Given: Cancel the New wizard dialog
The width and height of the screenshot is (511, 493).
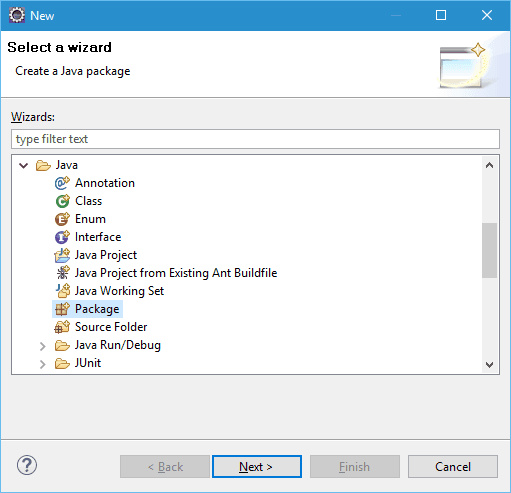Looking at the screenshot, I should coord(453,467).
